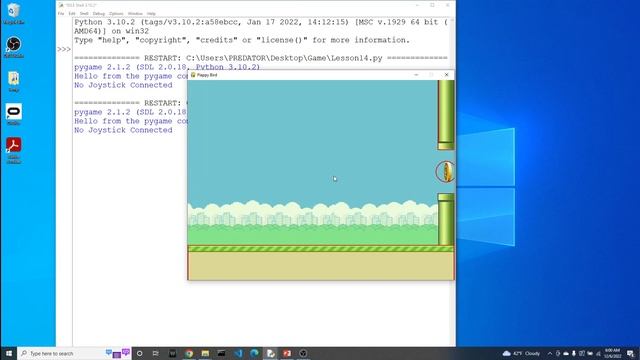
Task: Open Google Chrome from the taskbar
Action: [189, 353]
